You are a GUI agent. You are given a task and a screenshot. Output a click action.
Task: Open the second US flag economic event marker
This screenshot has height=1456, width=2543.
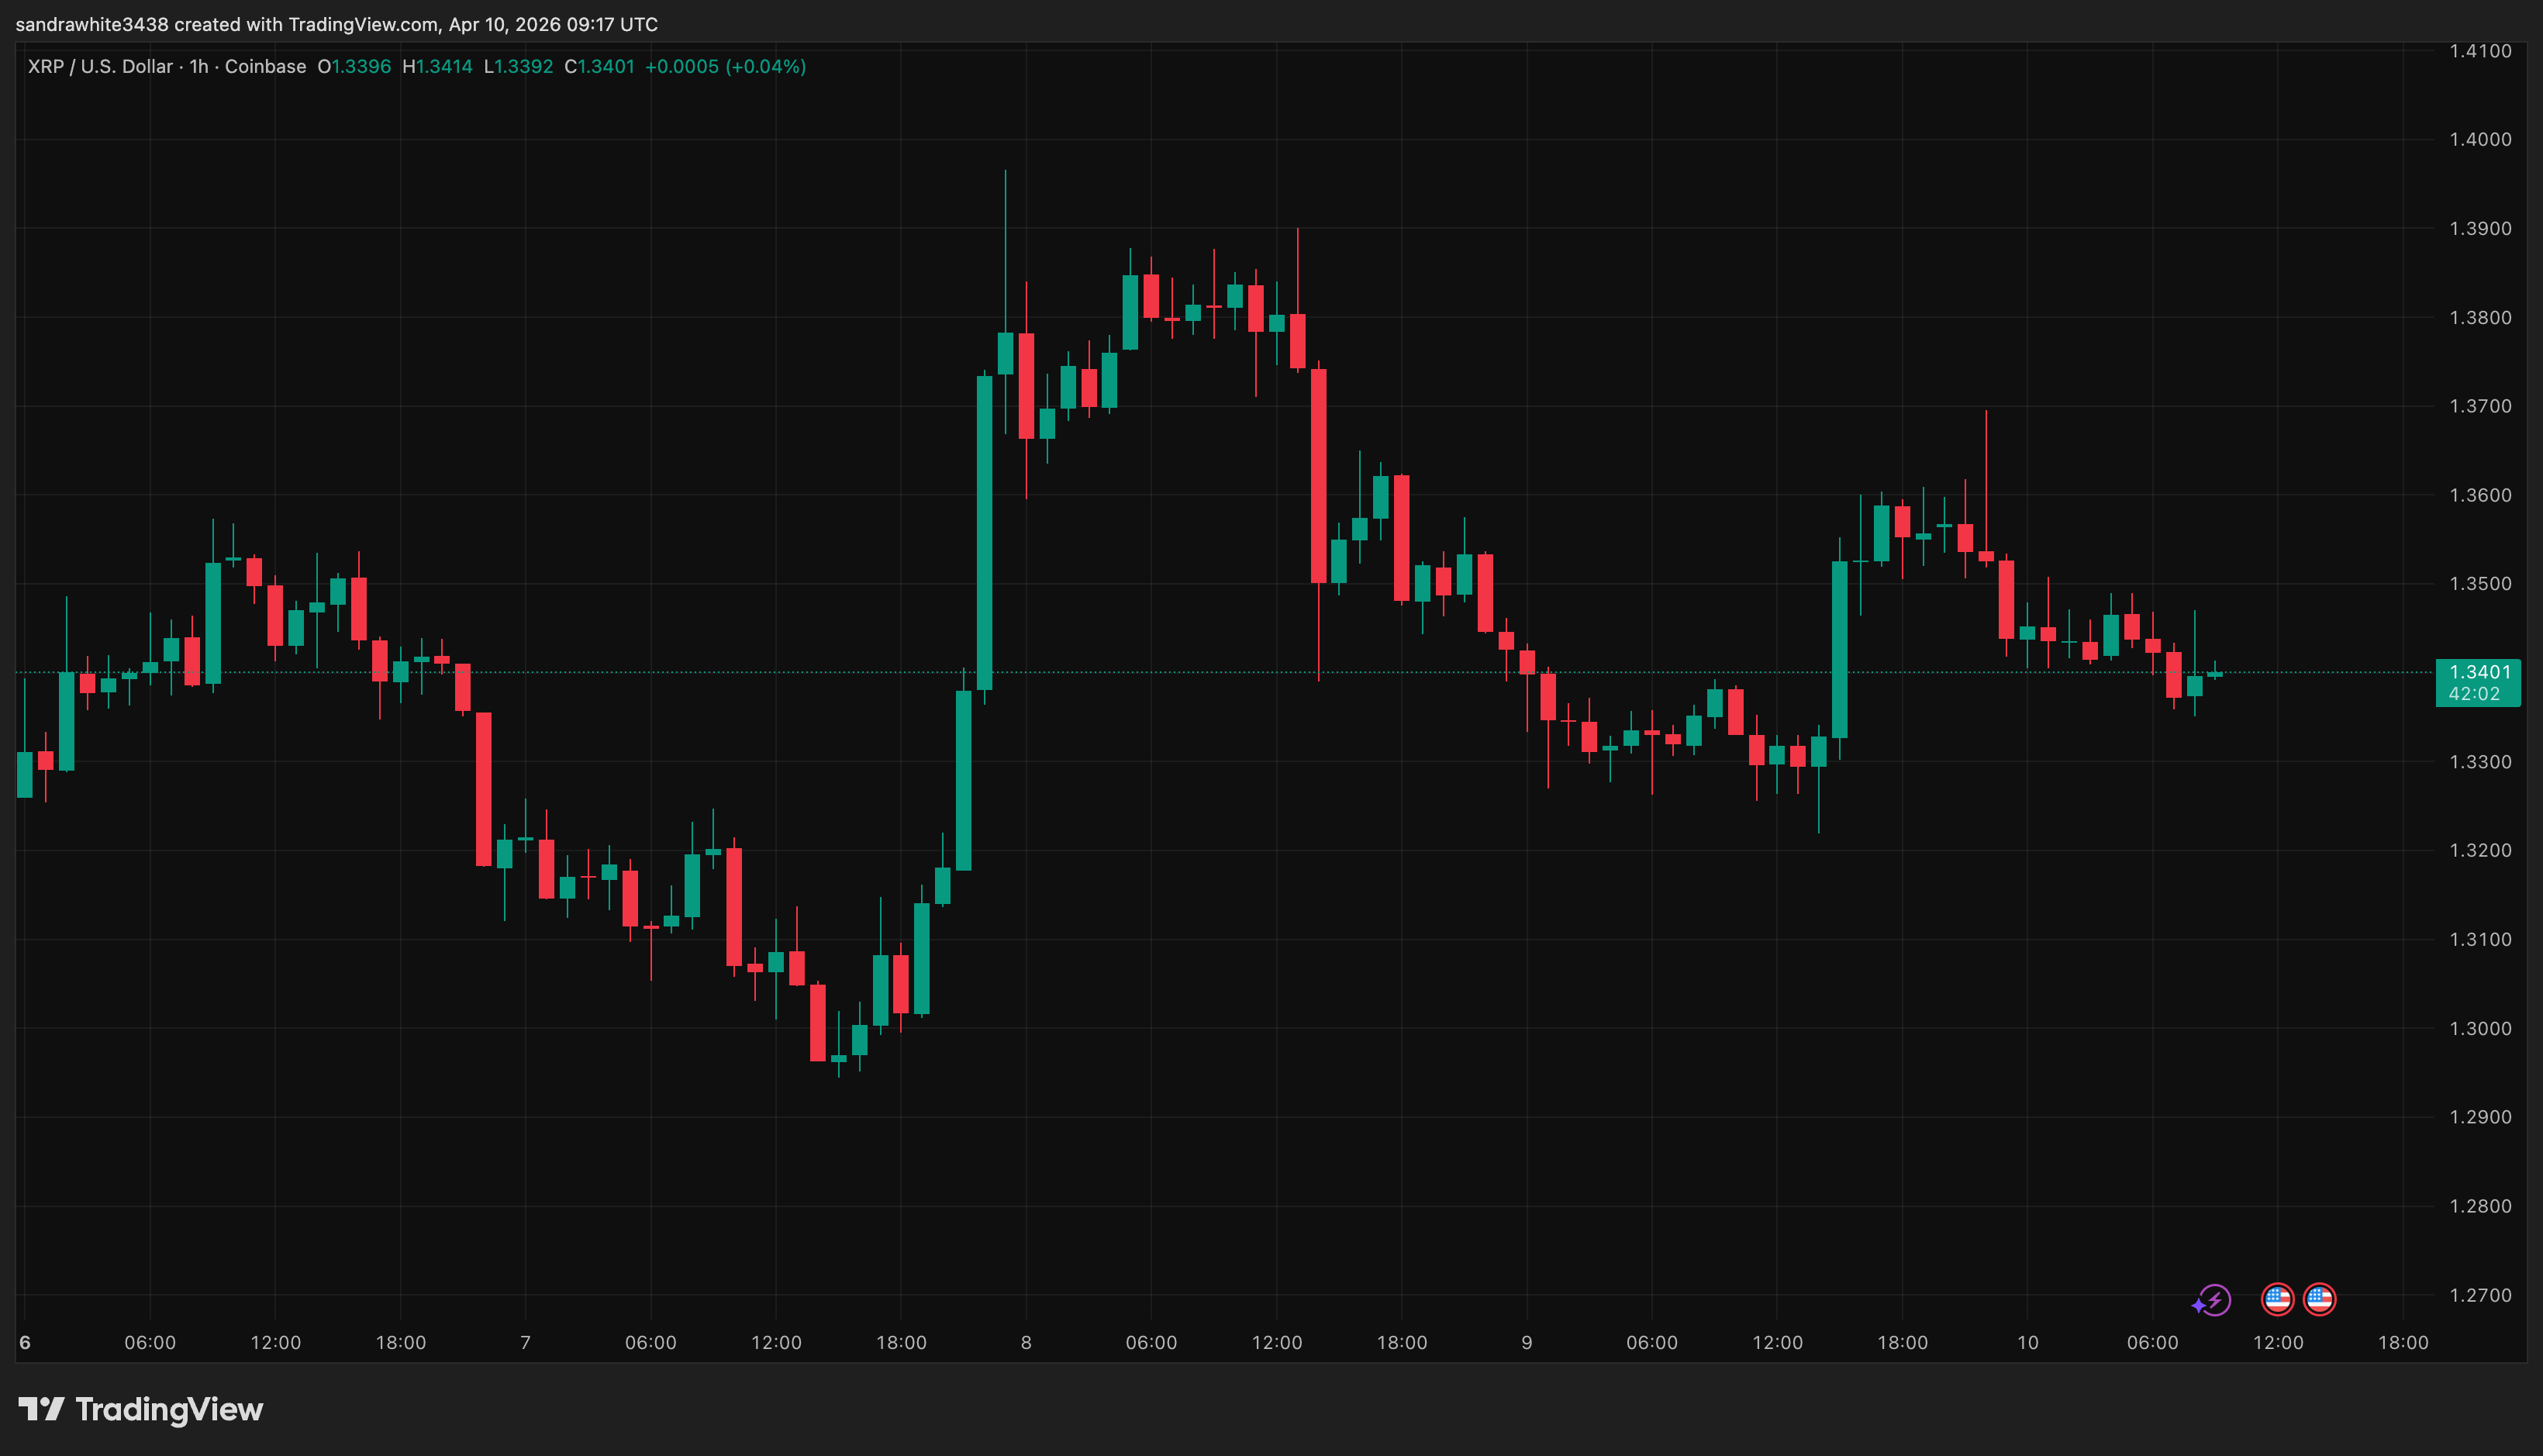pos(2318,1300)
